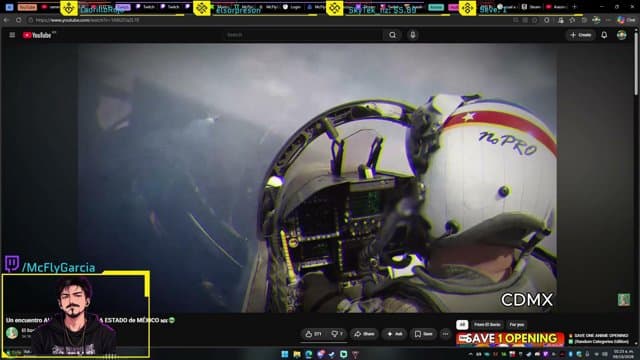
Task: Start voice search with the microphone
Action: (413, 35)
